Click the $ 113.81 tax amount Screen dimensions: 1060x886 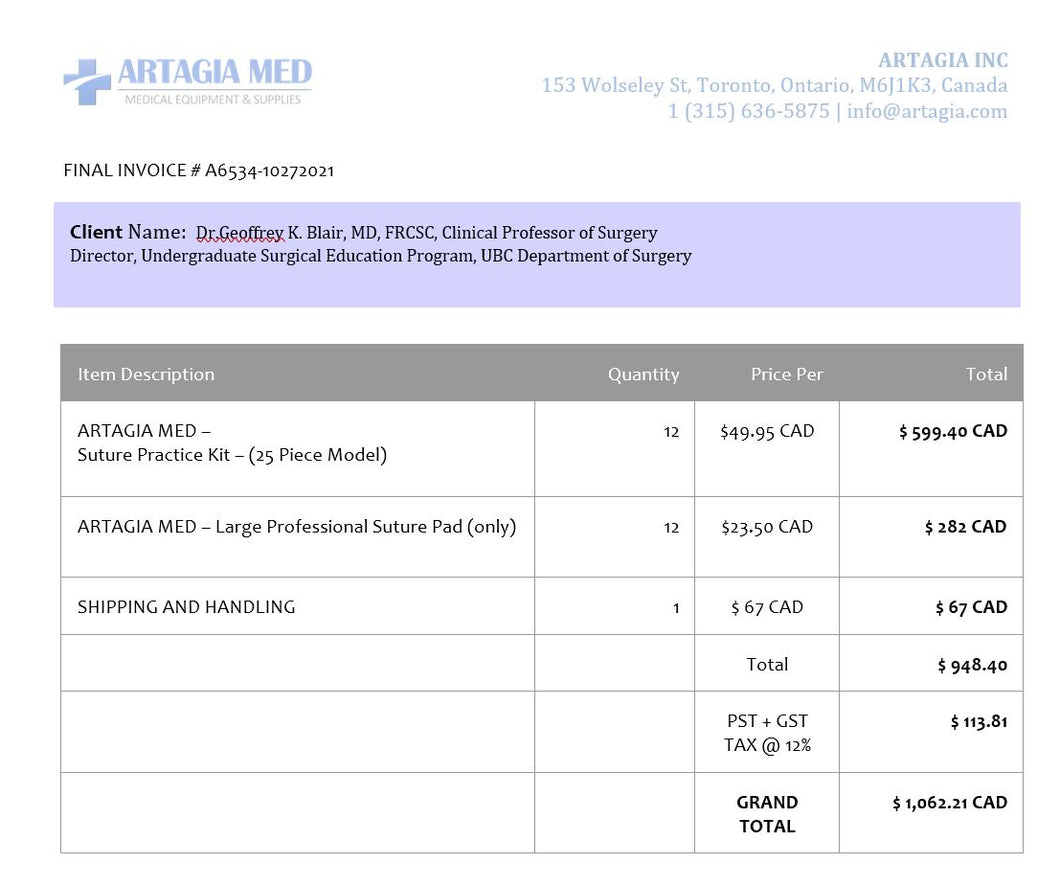click(x=979, y=722)
